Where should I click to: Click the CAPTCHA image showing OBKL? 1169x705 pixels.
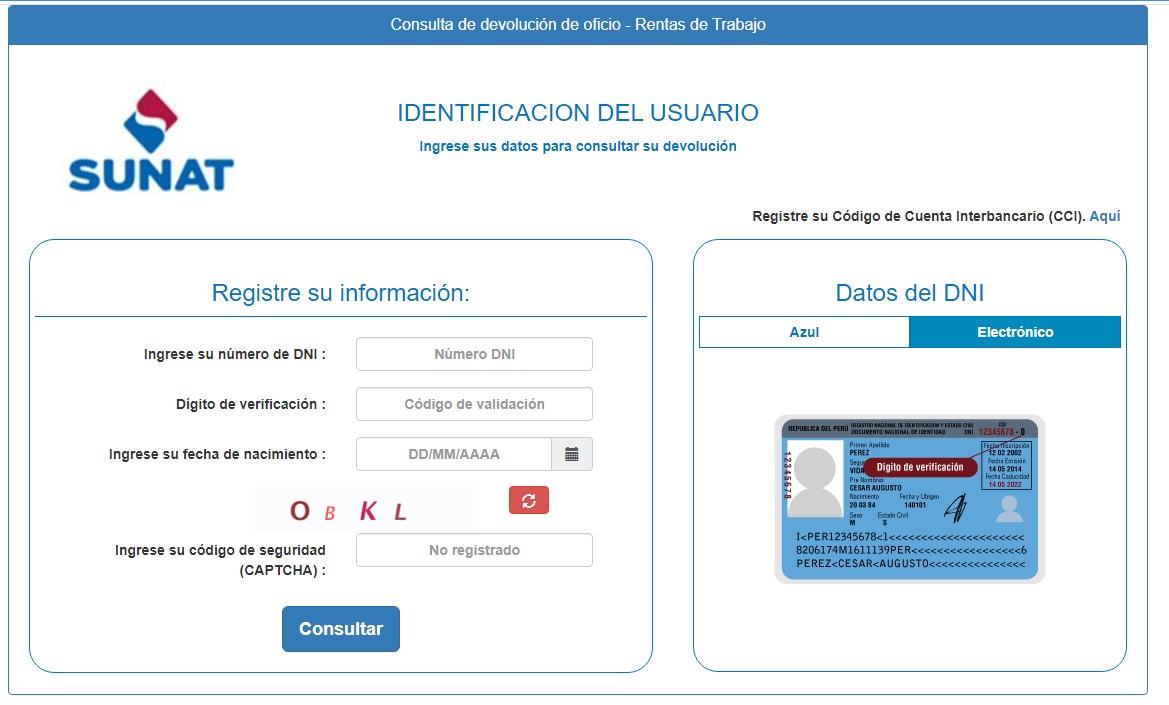pos(366,511)
